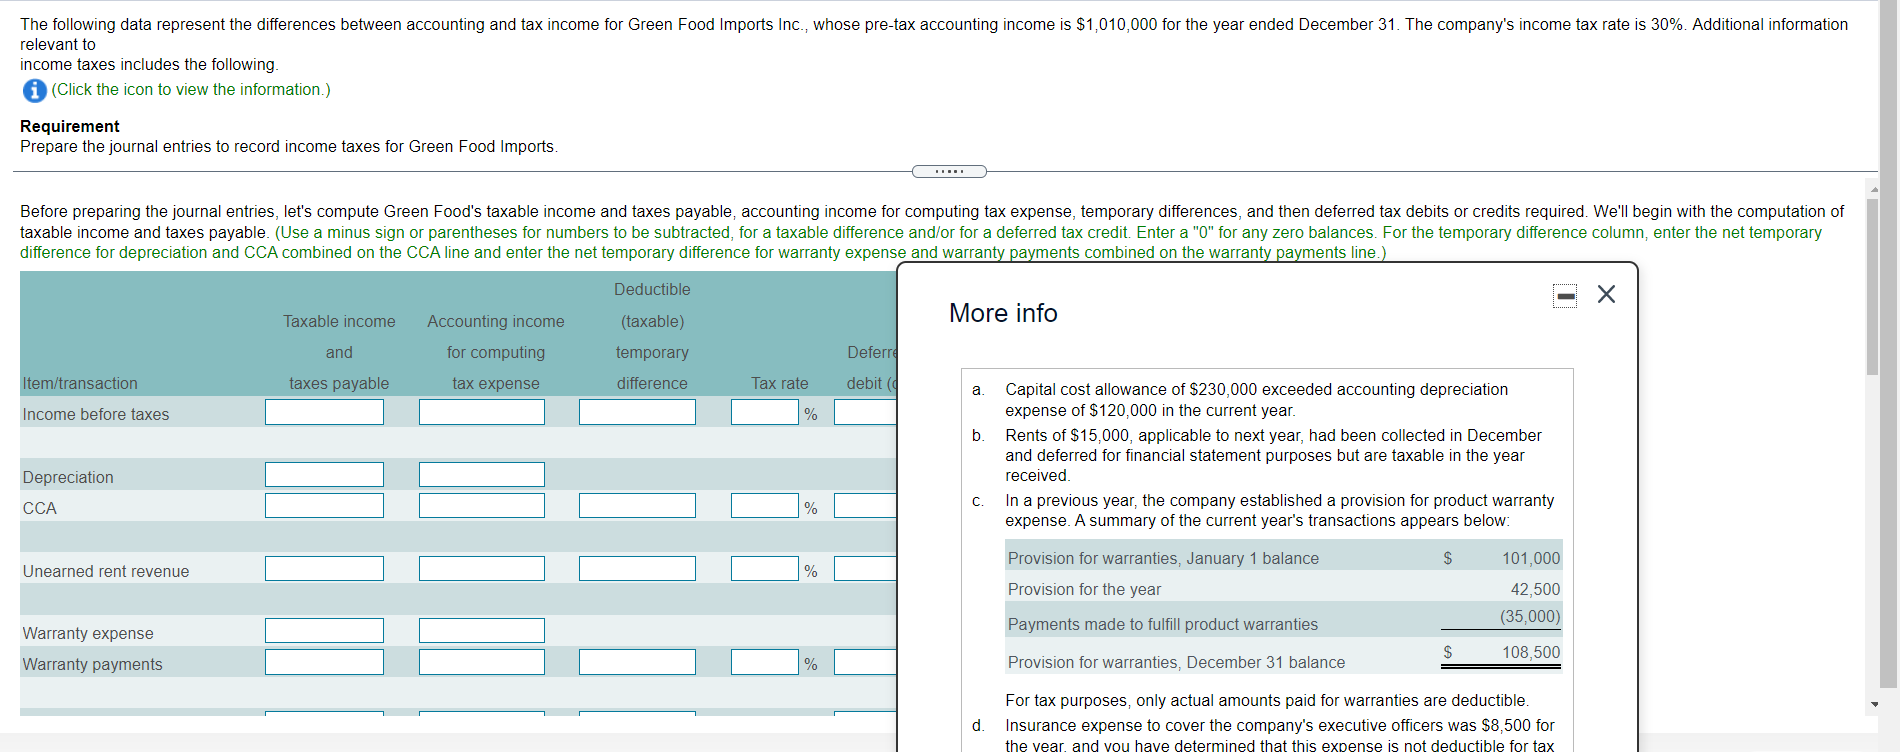Click Warranty payments deferred tax field
This screenshot has height=752, width=1900.
(x=866, y=662)
